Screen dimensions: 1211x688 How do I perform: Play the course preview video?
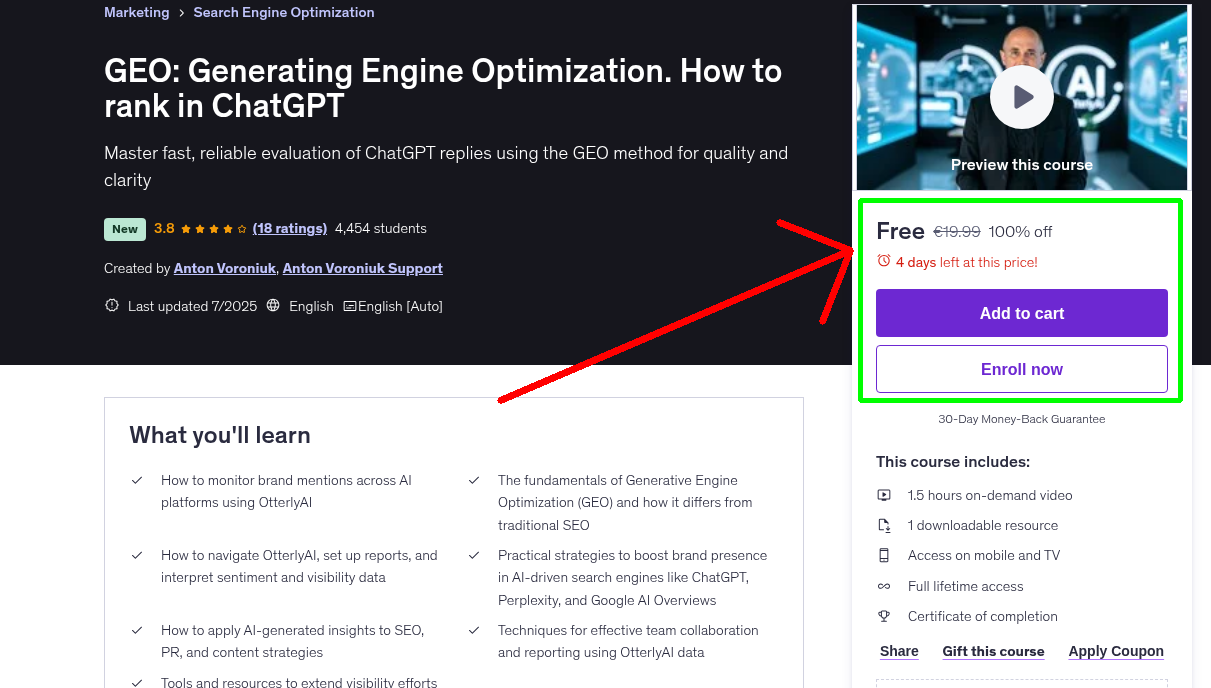[1022, 97]
